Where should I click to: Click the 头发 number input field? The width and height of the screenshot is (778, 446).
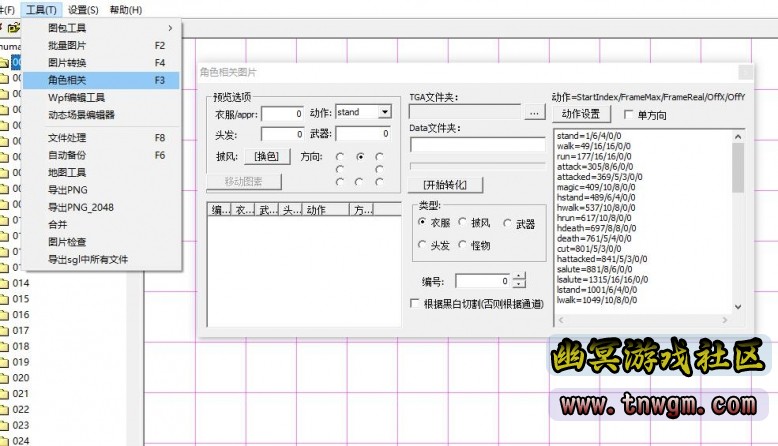282,134
